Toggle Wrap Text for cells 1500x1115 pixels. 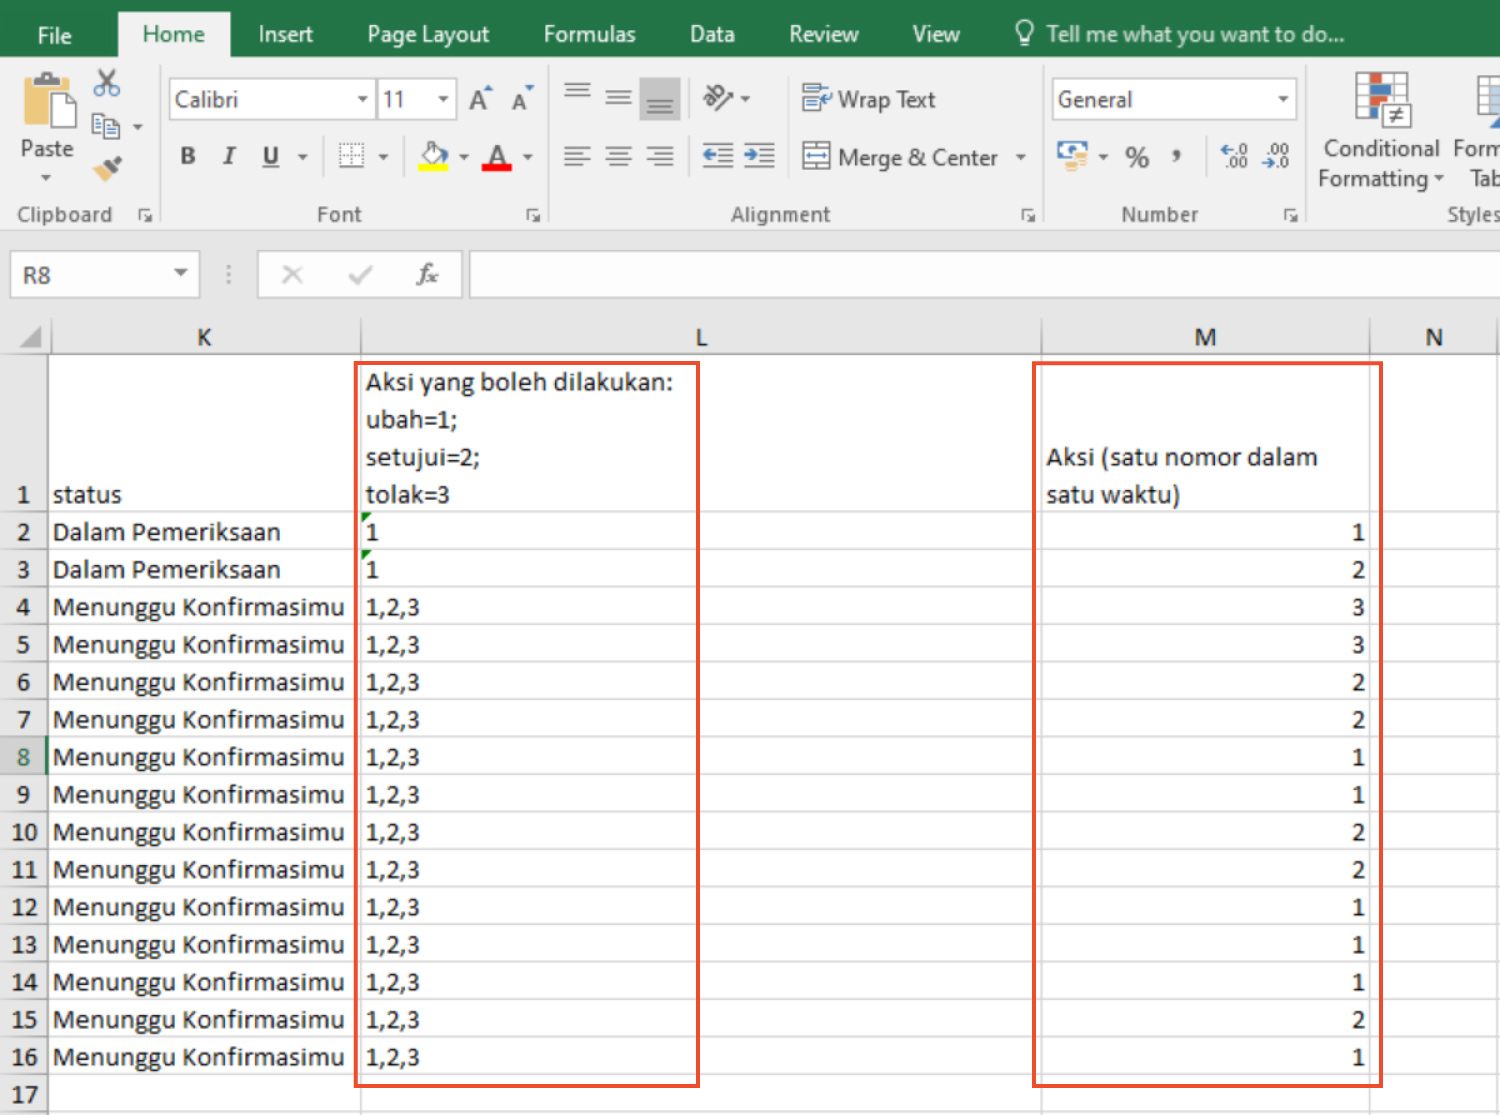click(868, 99)
